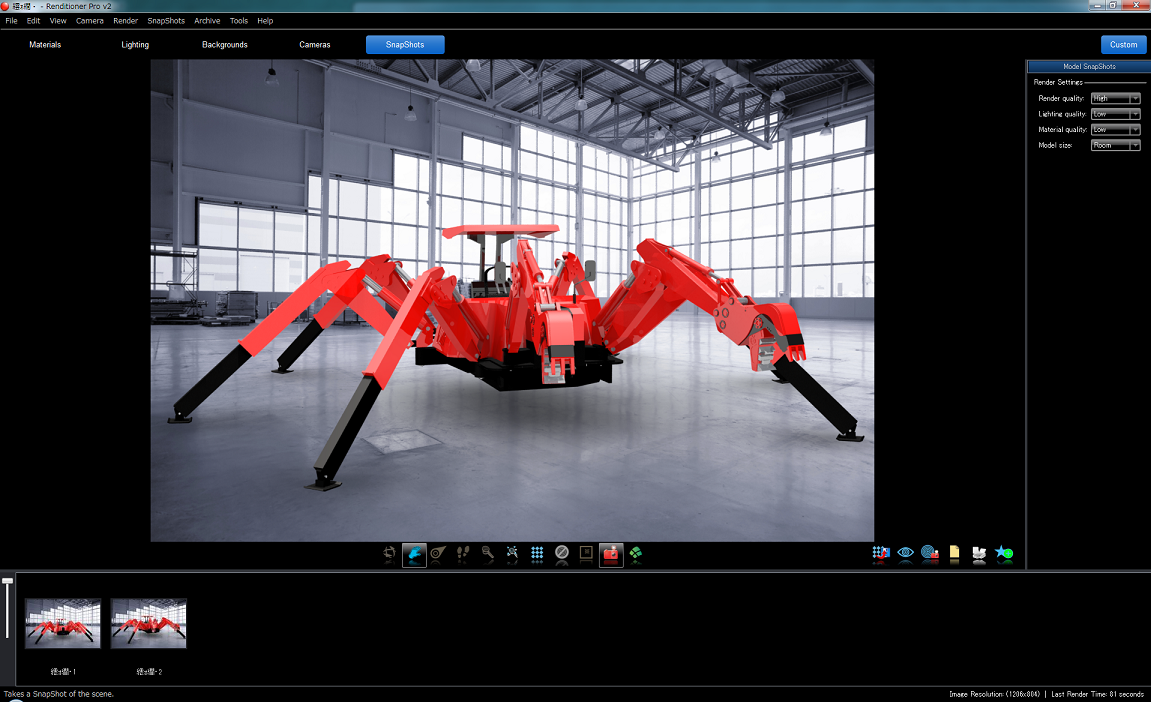Screen dimensions: 1151x702
Task: Toggle the prohibit render overlay icon
Action: coord(562,553)
